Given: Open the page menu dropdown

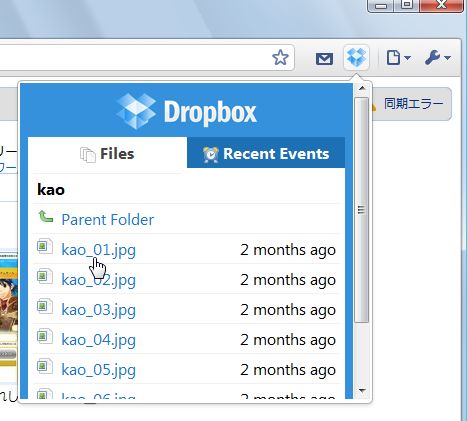Looking at the screenshot, I should point(398,58).
